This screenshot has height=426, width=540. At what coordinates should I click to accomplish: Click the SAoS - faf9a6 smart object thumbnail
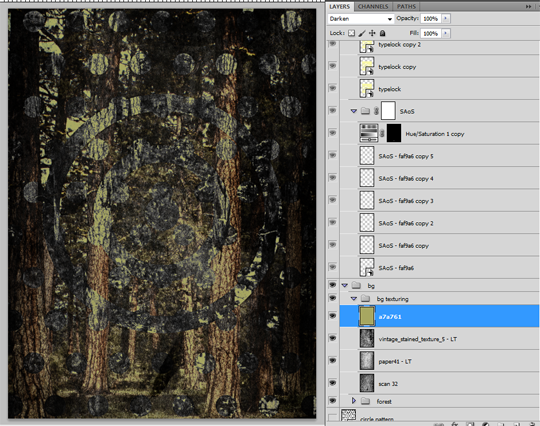[x=367, y=267]
